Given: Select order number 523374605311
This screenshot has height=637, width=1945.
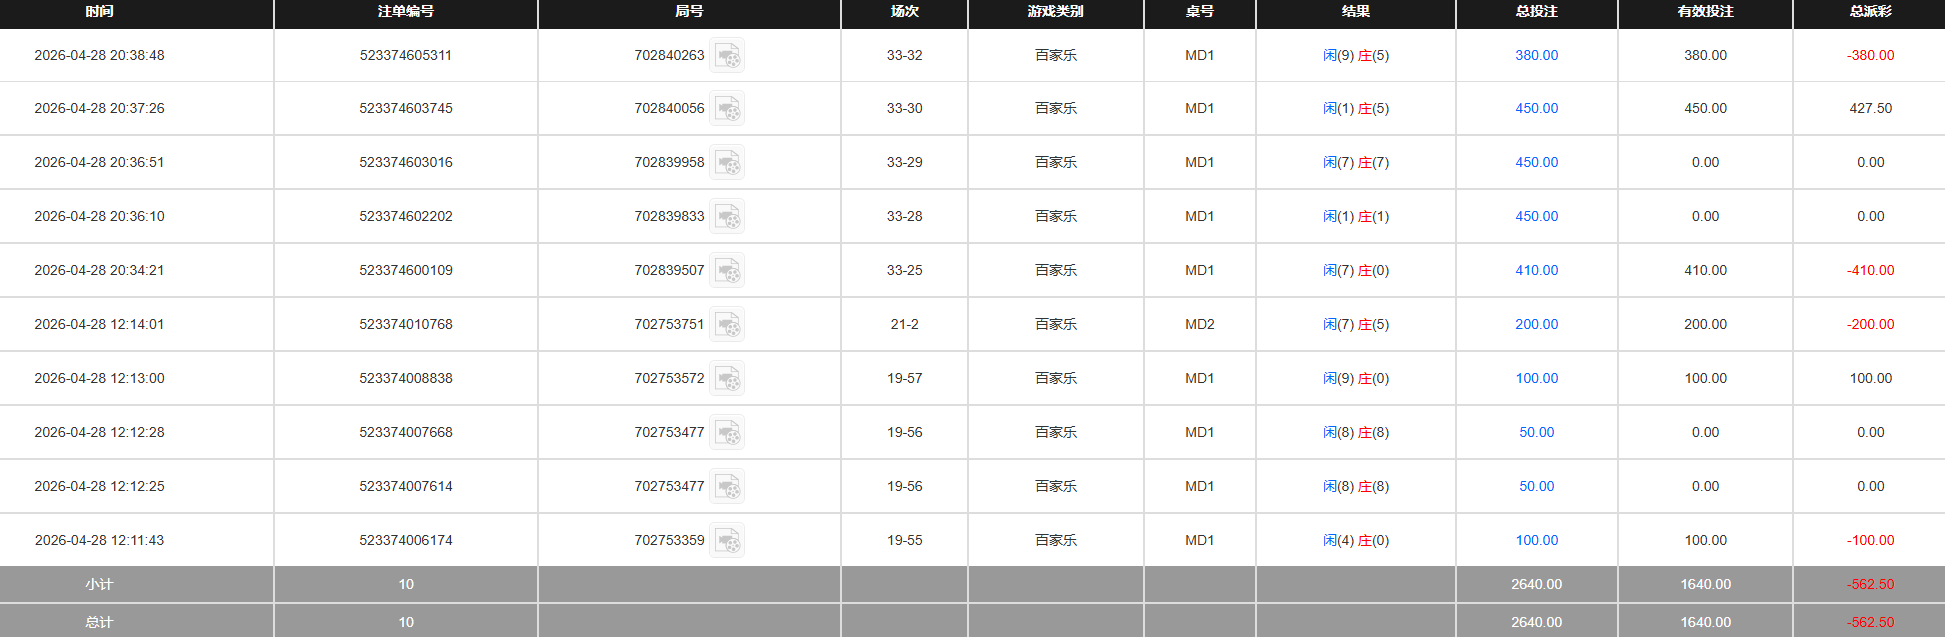Looking at the screenshot, I should (405, 55).
